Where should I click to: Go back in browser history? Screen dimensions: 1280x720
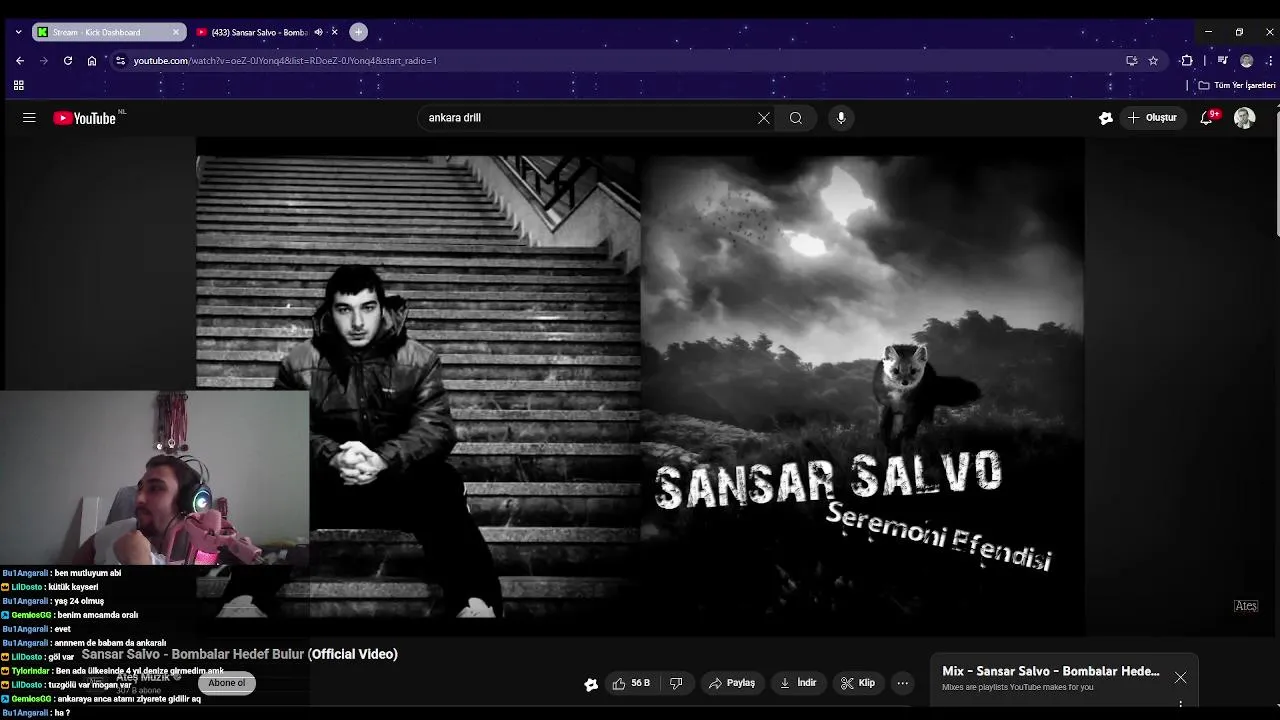(x=20, y=61)
